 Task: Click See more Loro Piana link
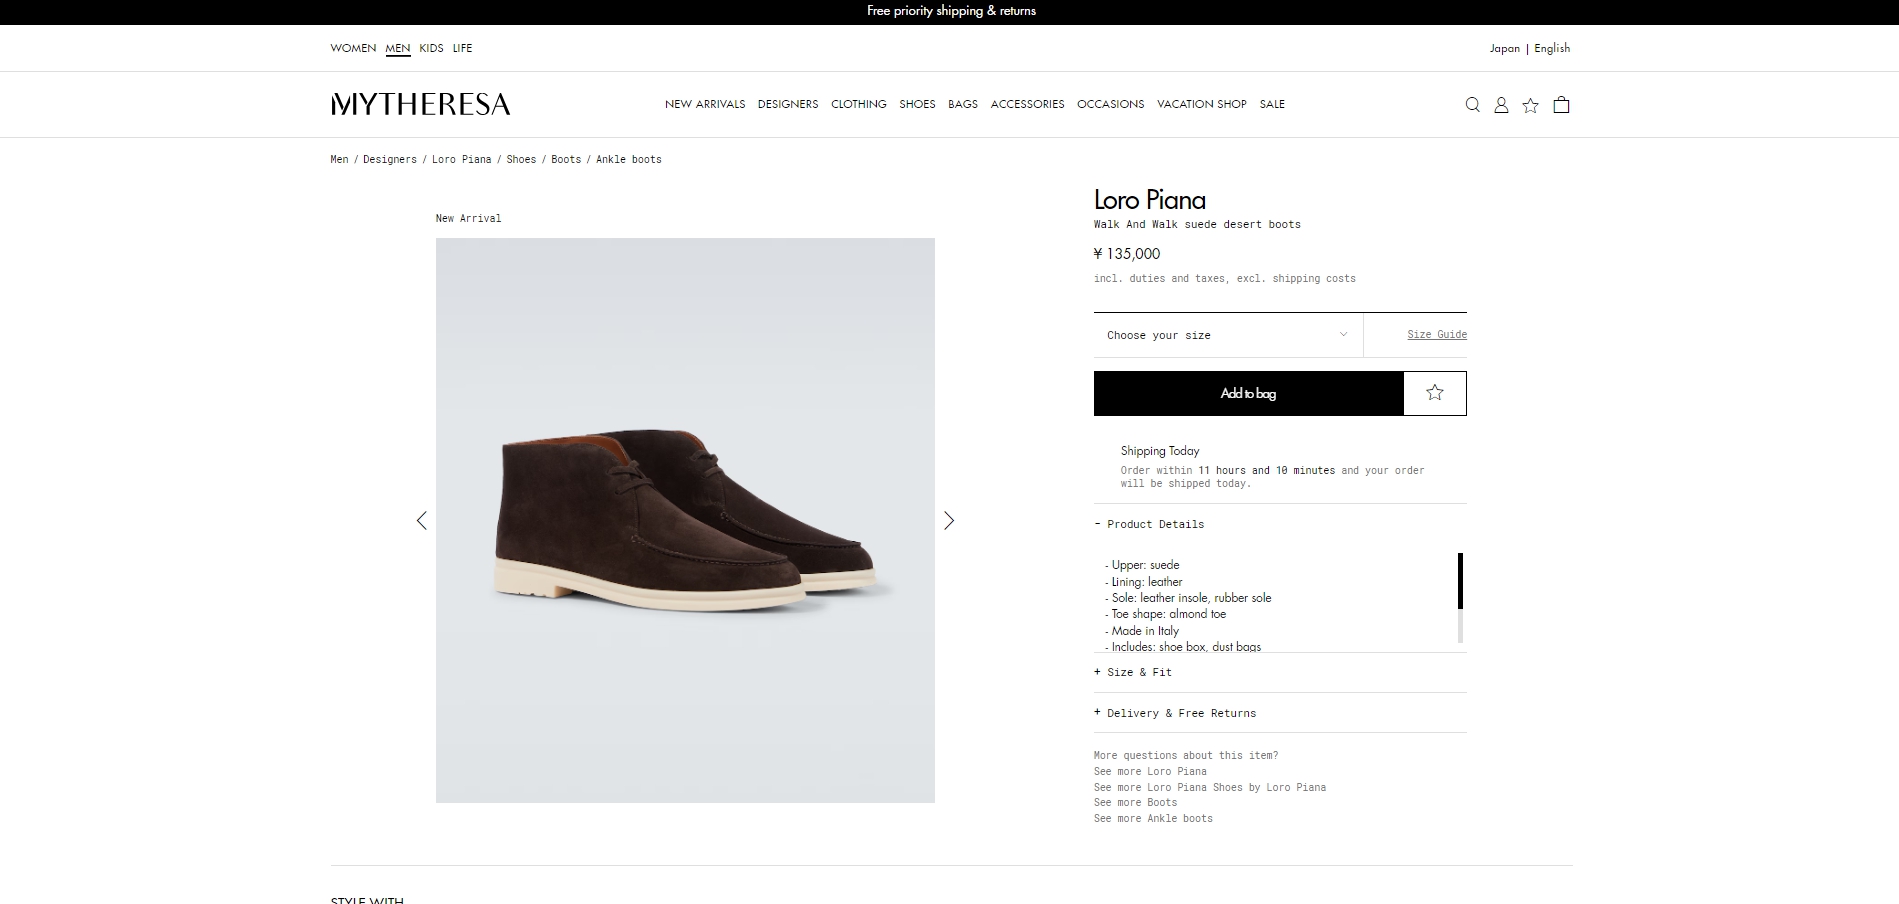pyautogui.click(x=1150, y=771)
